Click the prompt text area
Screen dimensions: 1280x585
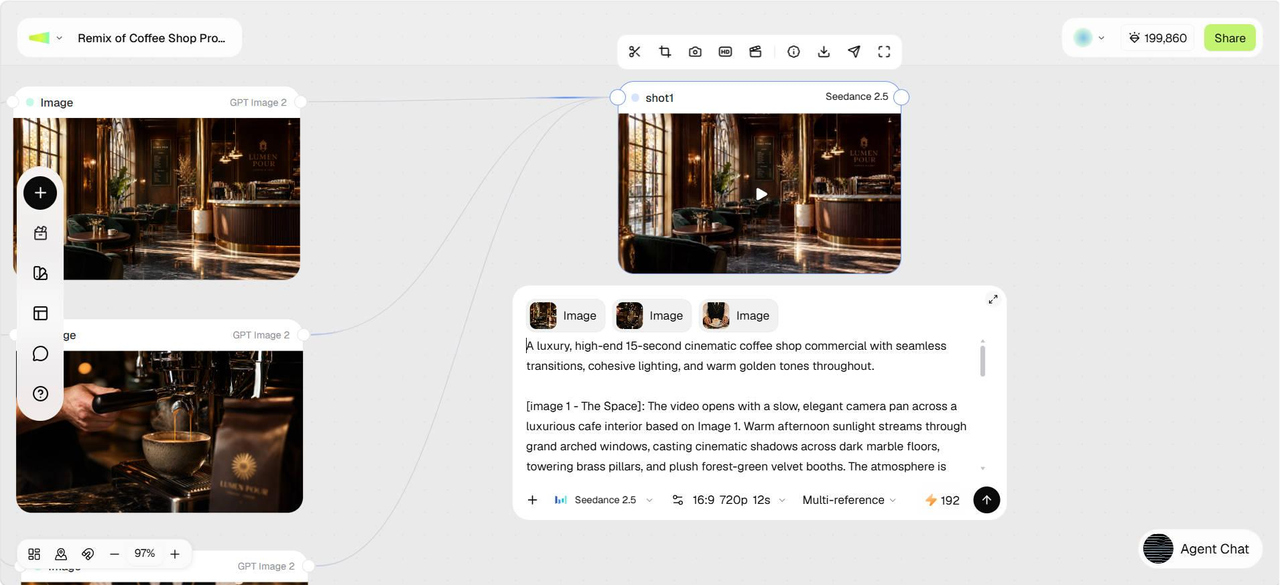coord(748,406)
